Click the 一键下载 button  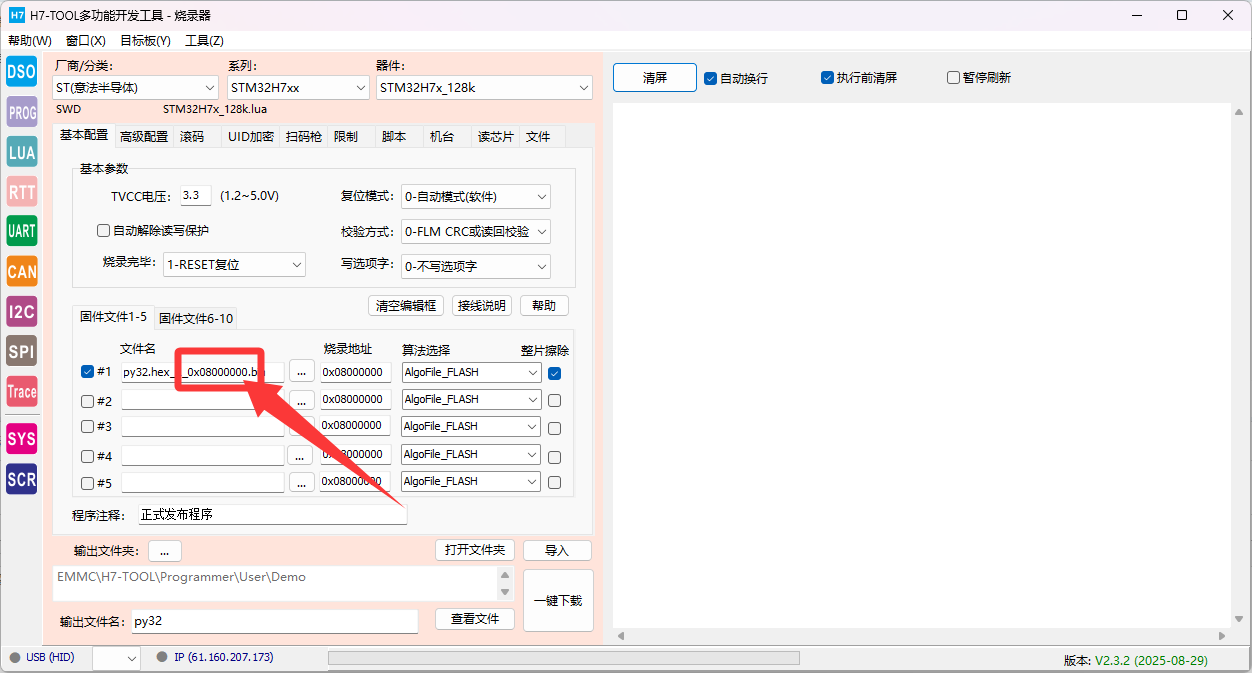pos(558,601)
